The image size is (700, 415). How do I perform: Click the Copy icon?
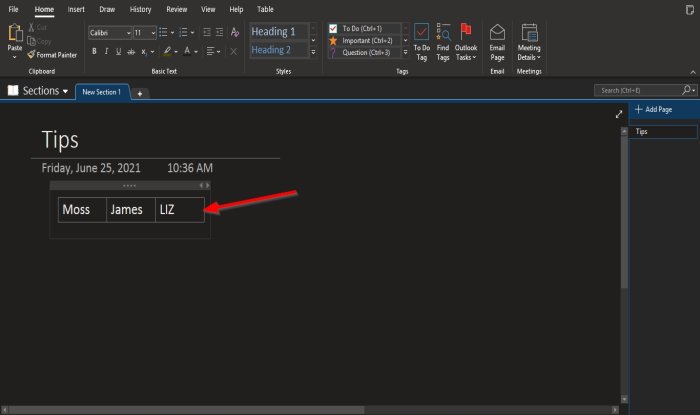pyautogui.click(x=31, y=41)
